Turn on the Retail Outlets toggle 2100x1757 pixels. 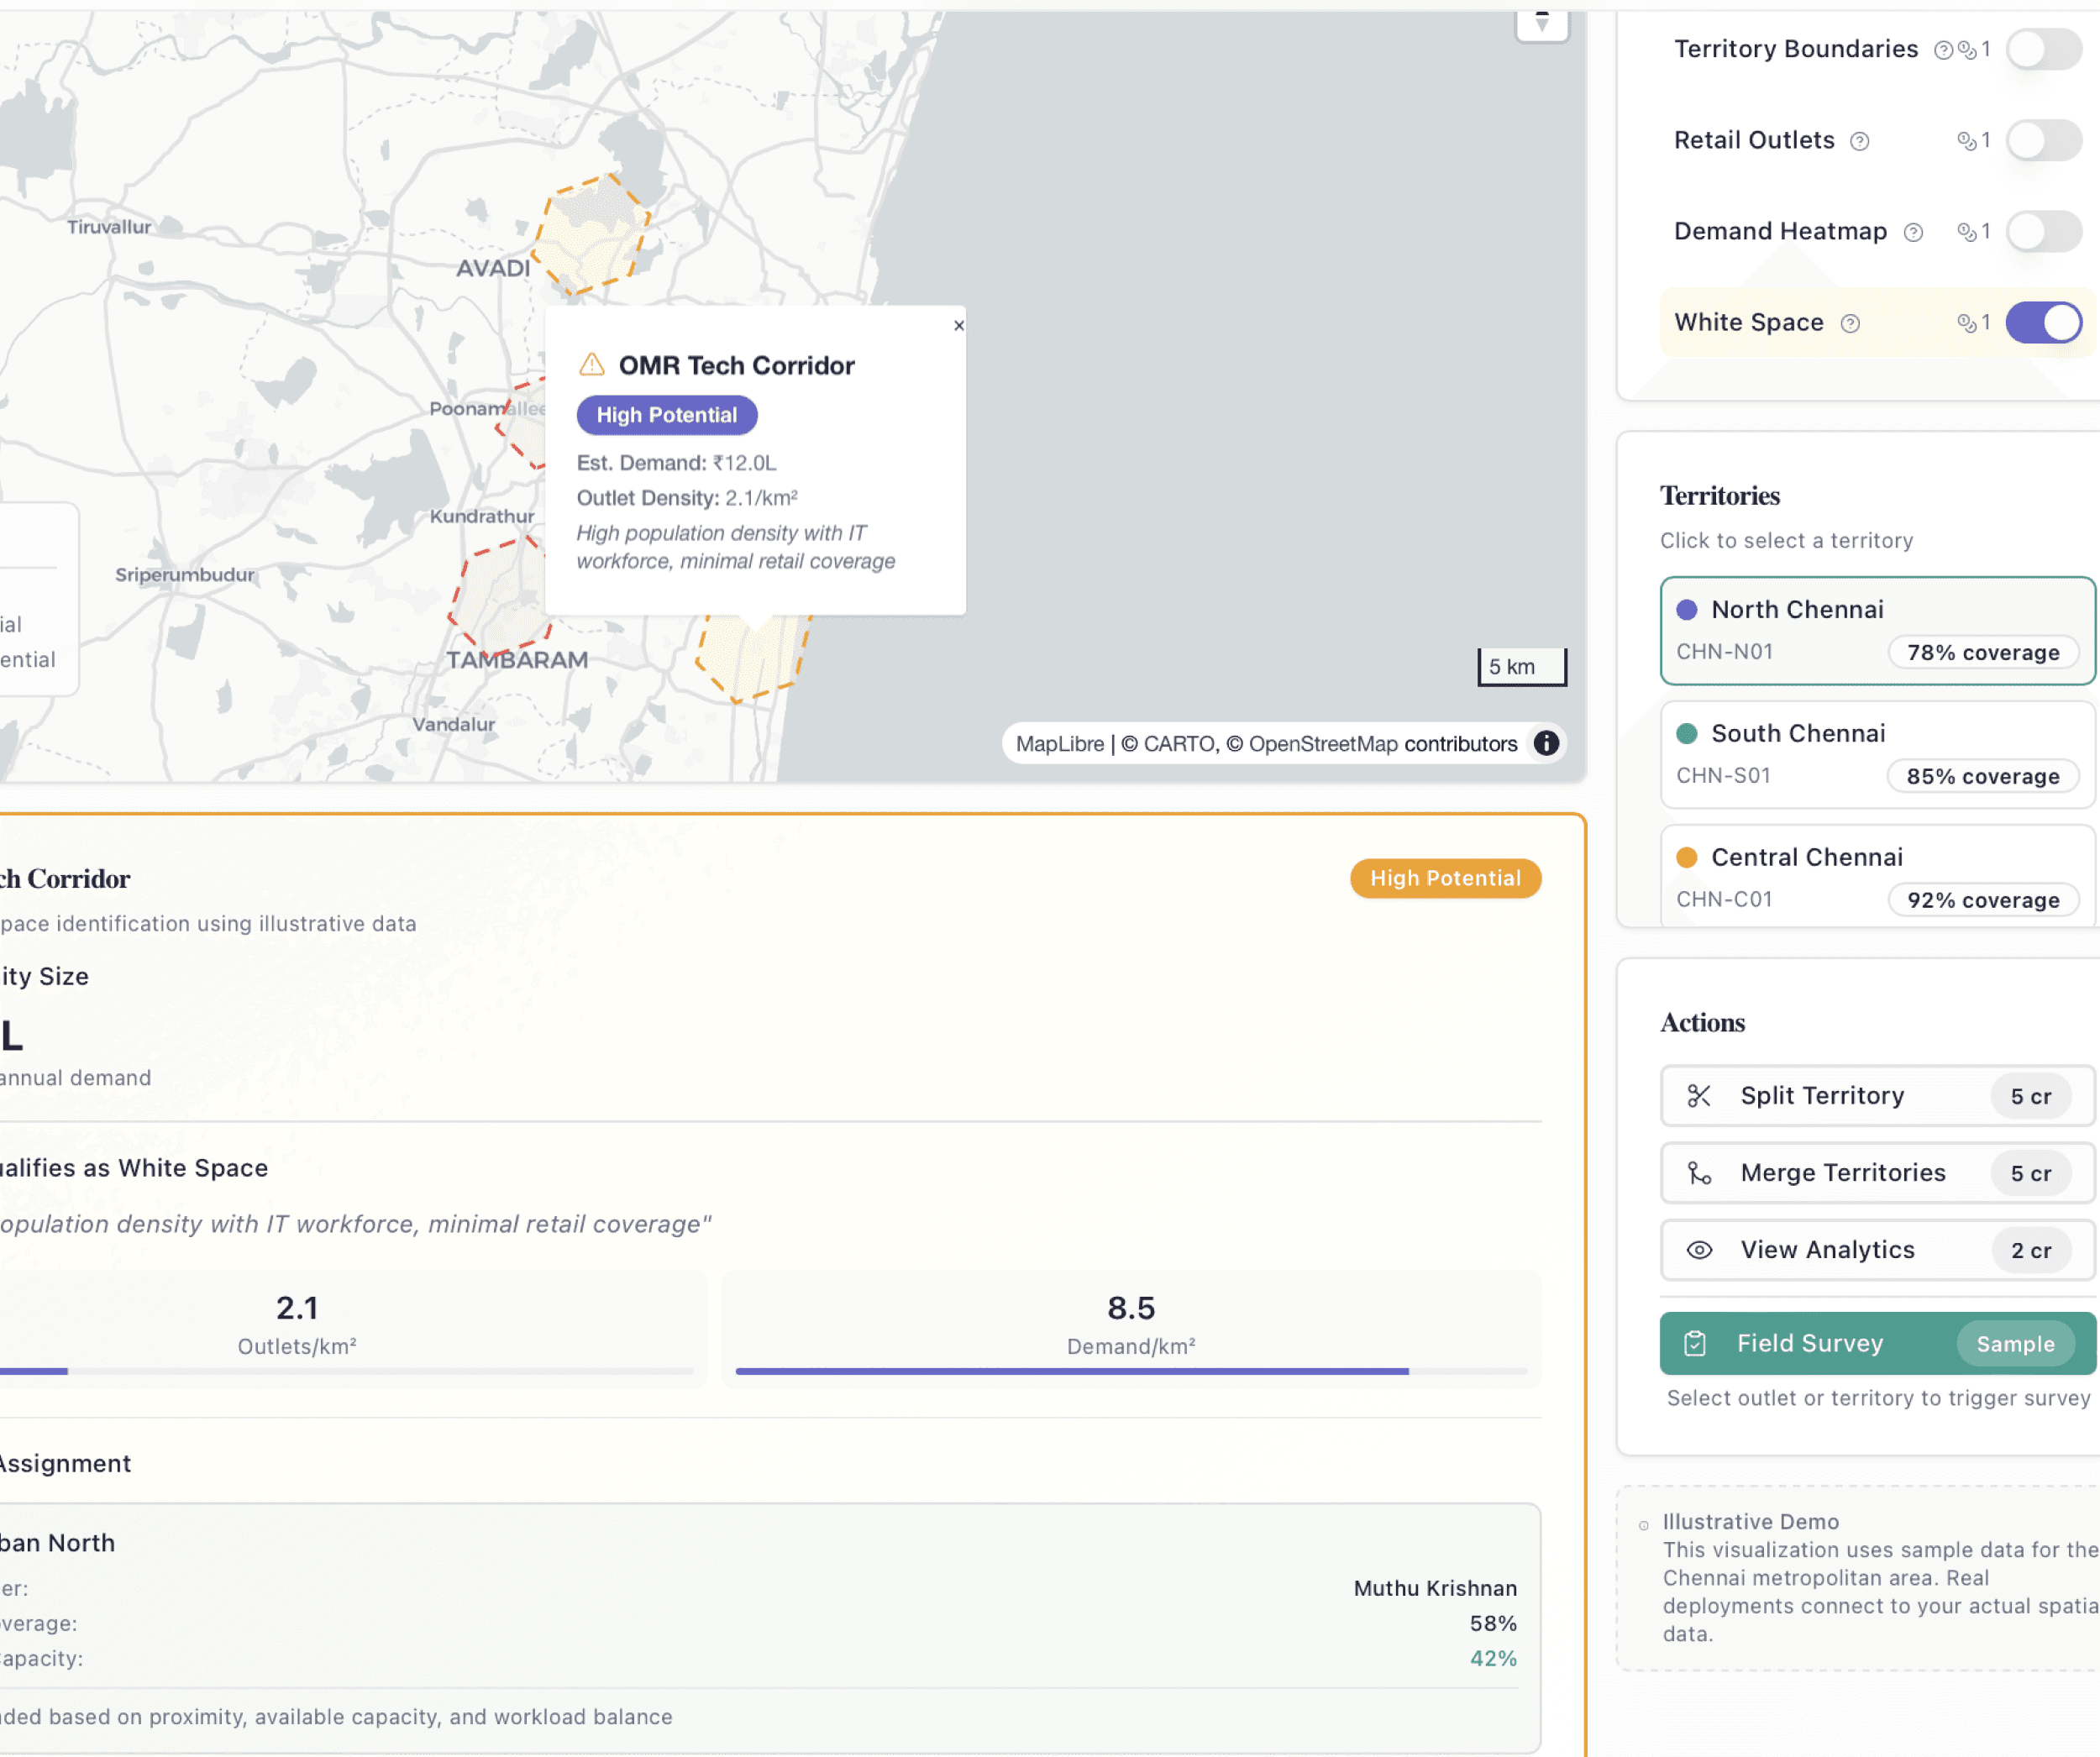tap(2043, 140)
